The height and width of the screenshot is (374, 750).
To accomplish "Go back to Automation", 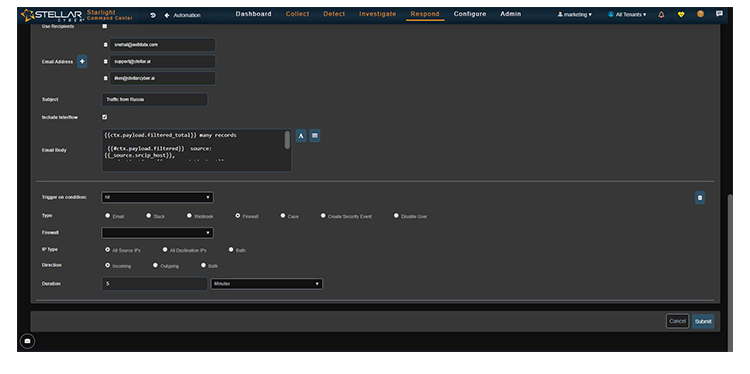I will click(182, 15).
